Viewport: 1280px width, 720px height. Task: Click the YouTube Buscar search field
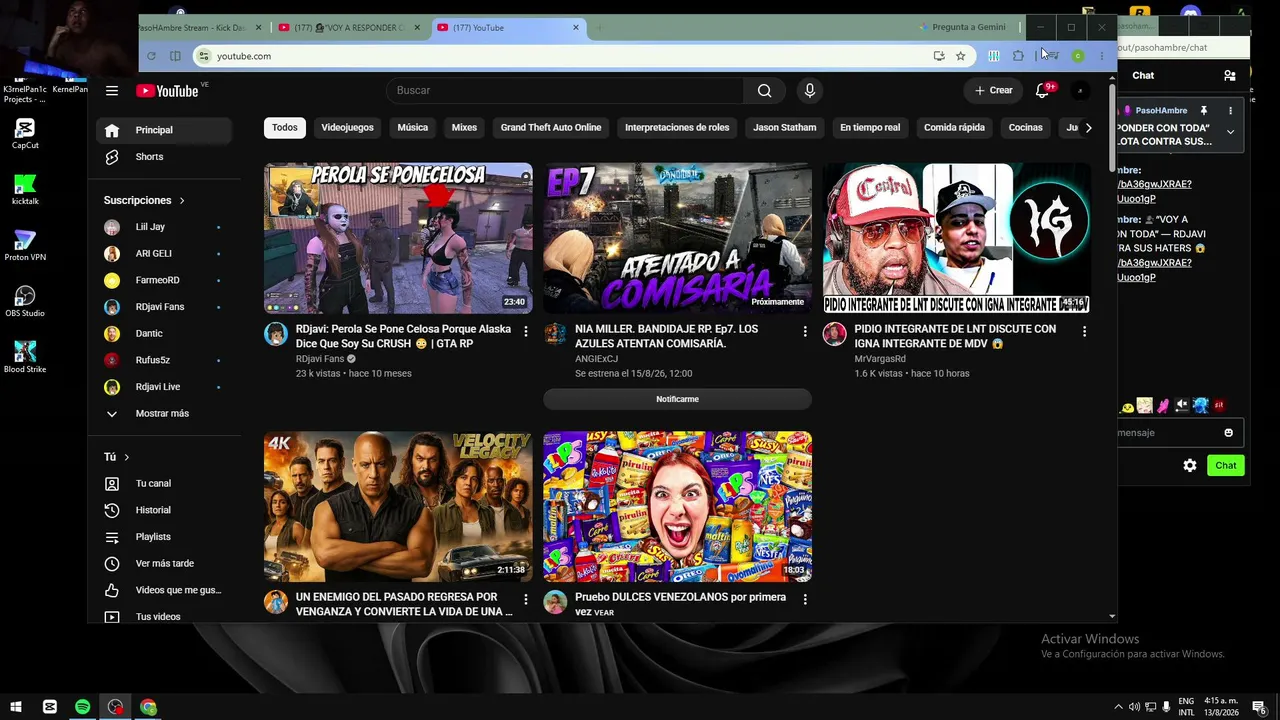point(565,91)
